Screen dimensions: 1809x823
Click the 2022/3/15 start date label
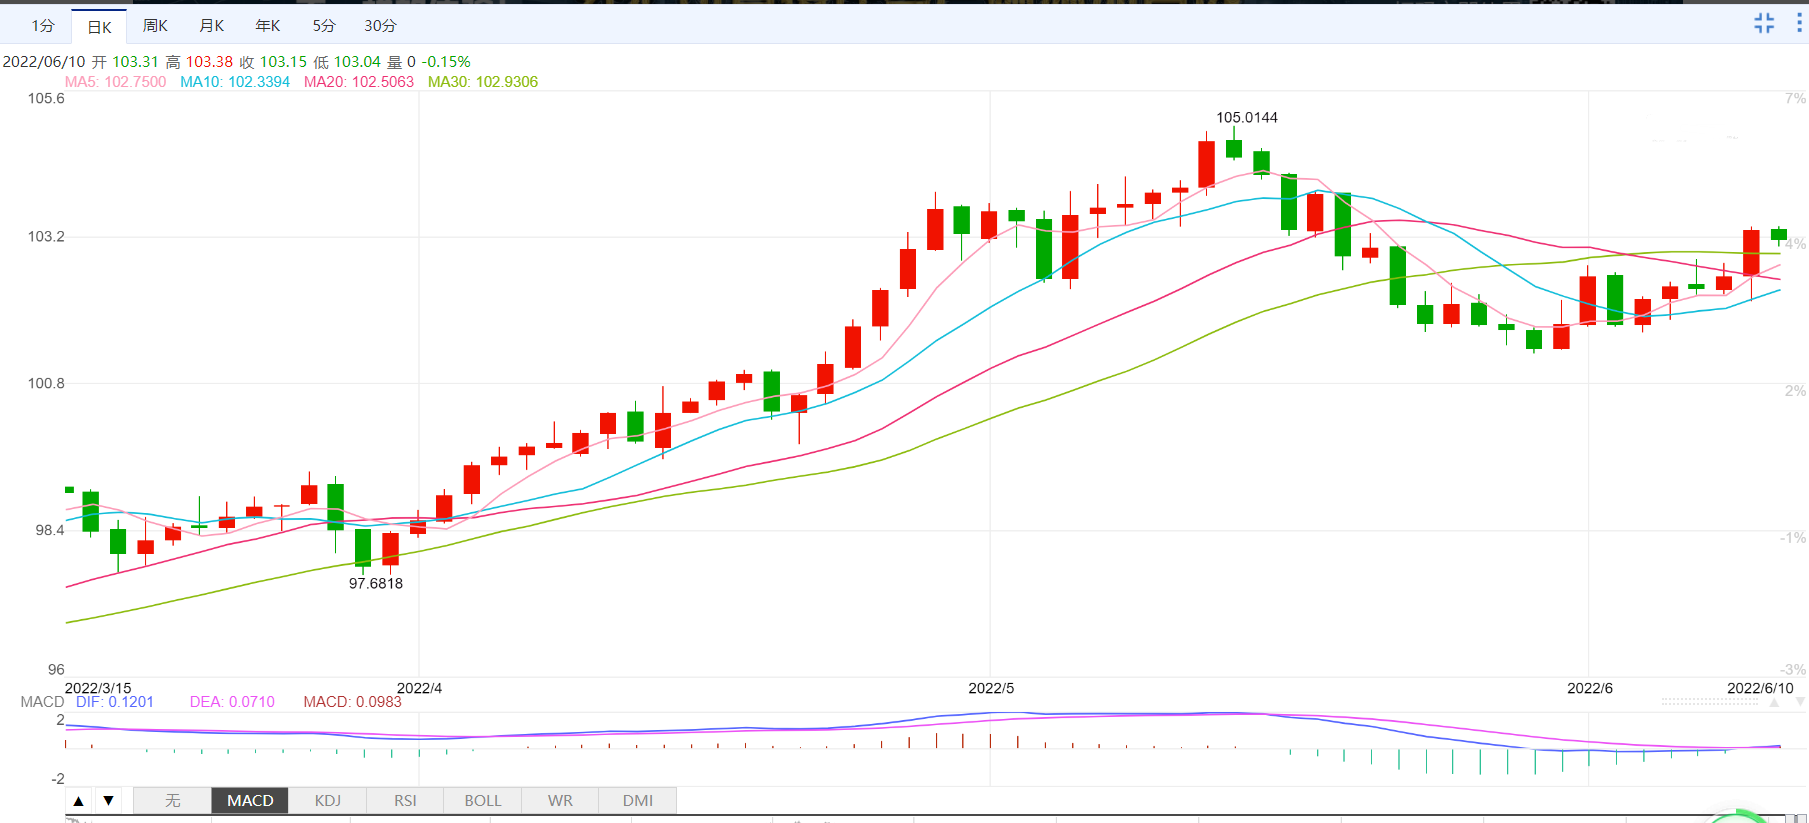tap(98, 688)
